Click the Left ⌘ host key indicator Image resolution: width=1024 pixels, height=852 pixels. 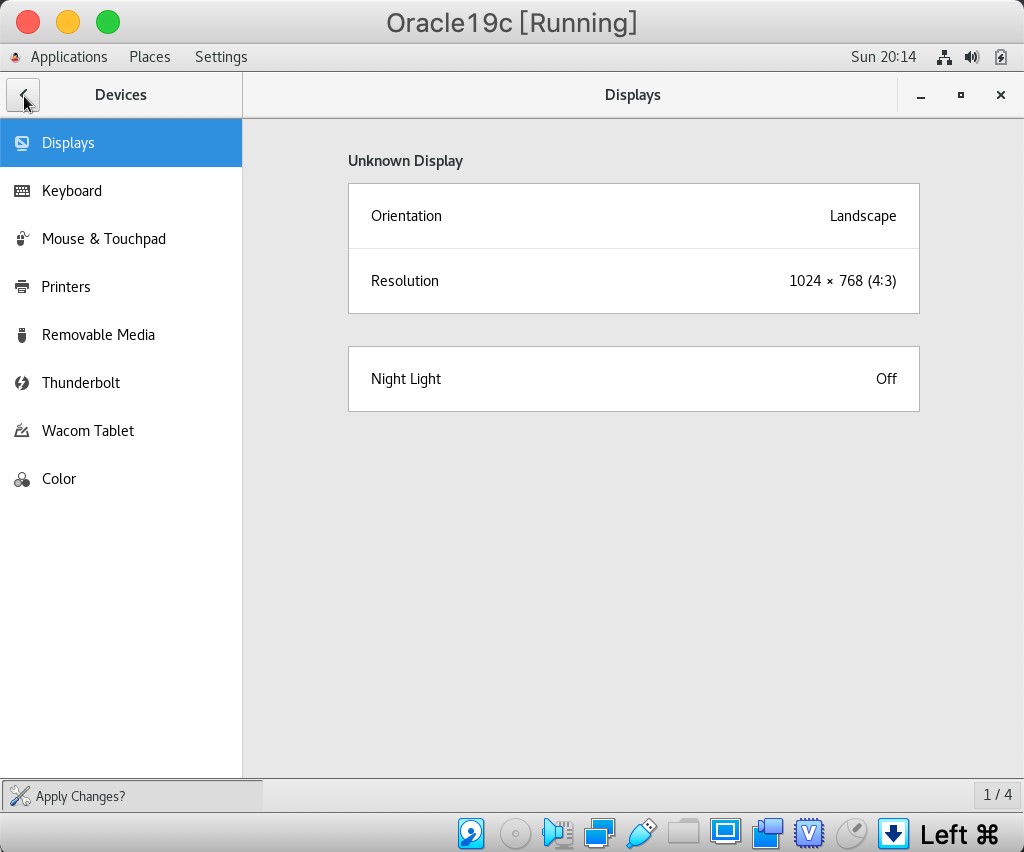coord(959,834)
